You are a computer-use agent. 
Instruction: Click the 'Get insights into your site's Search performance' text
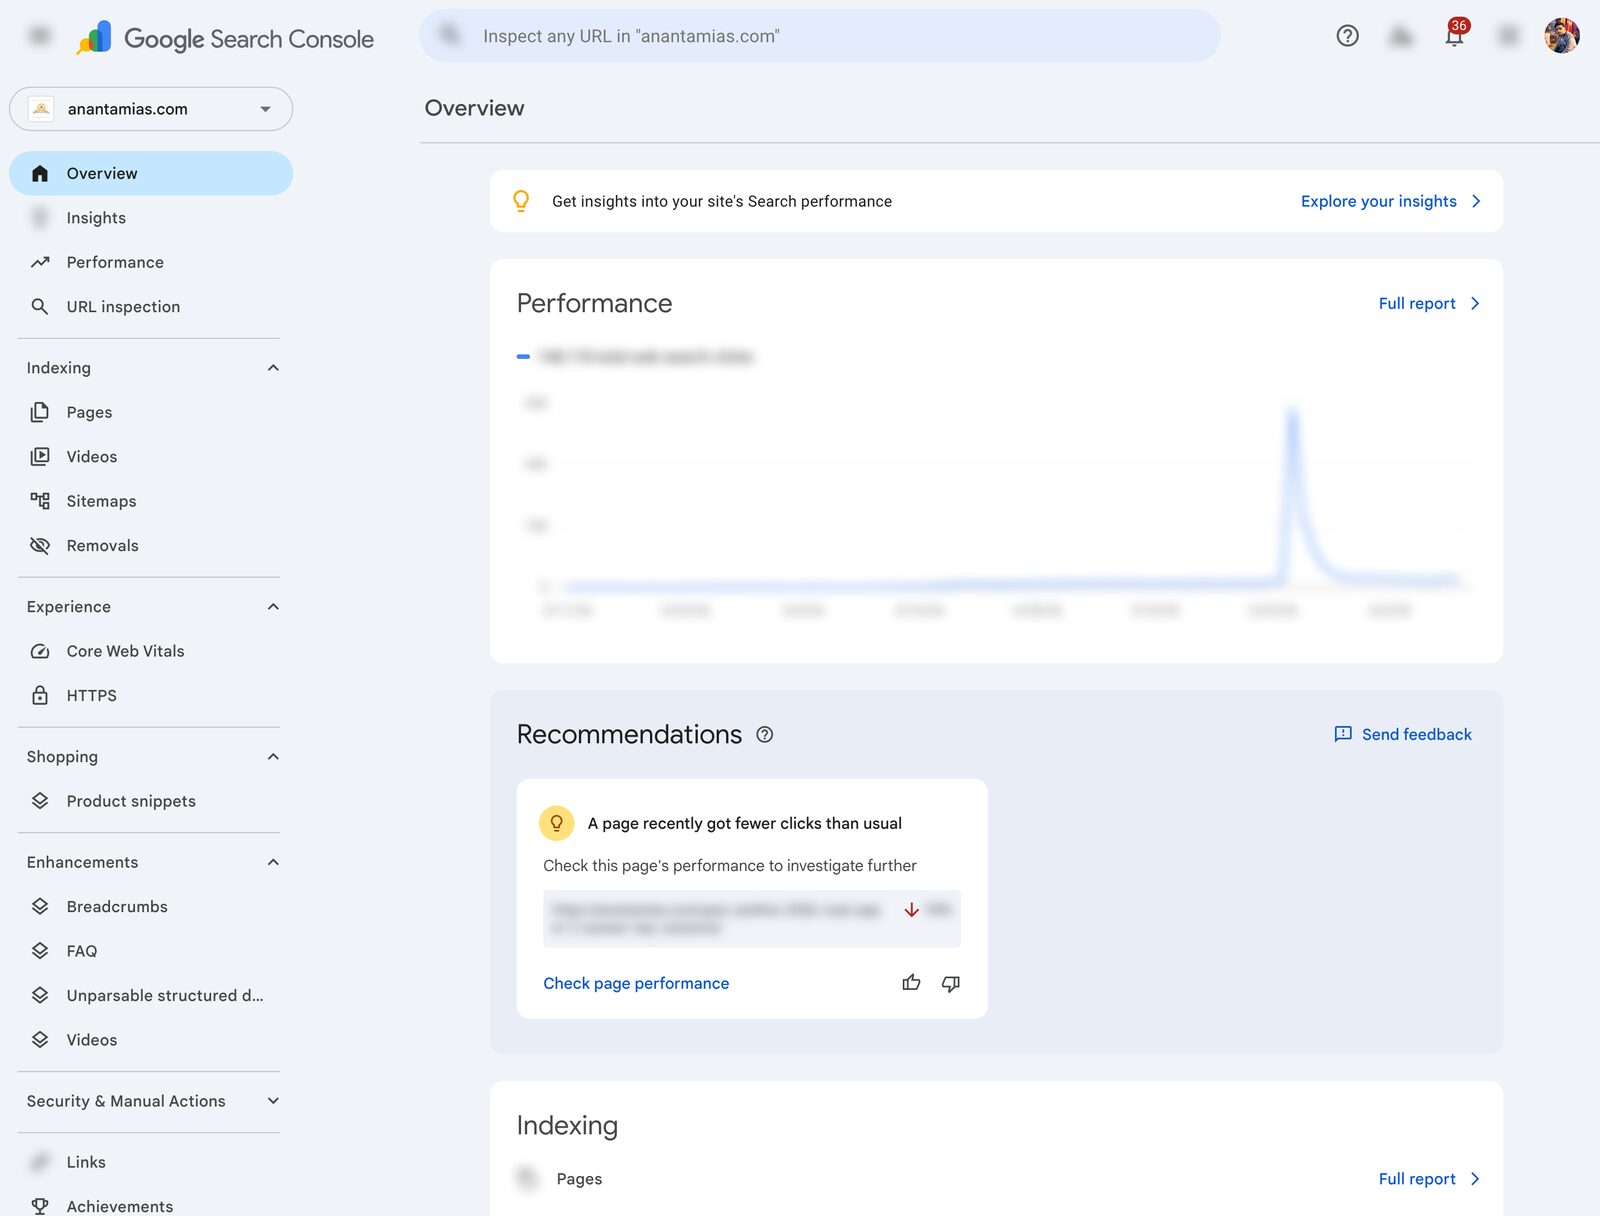pyautogui.click(x=722, y=201)
